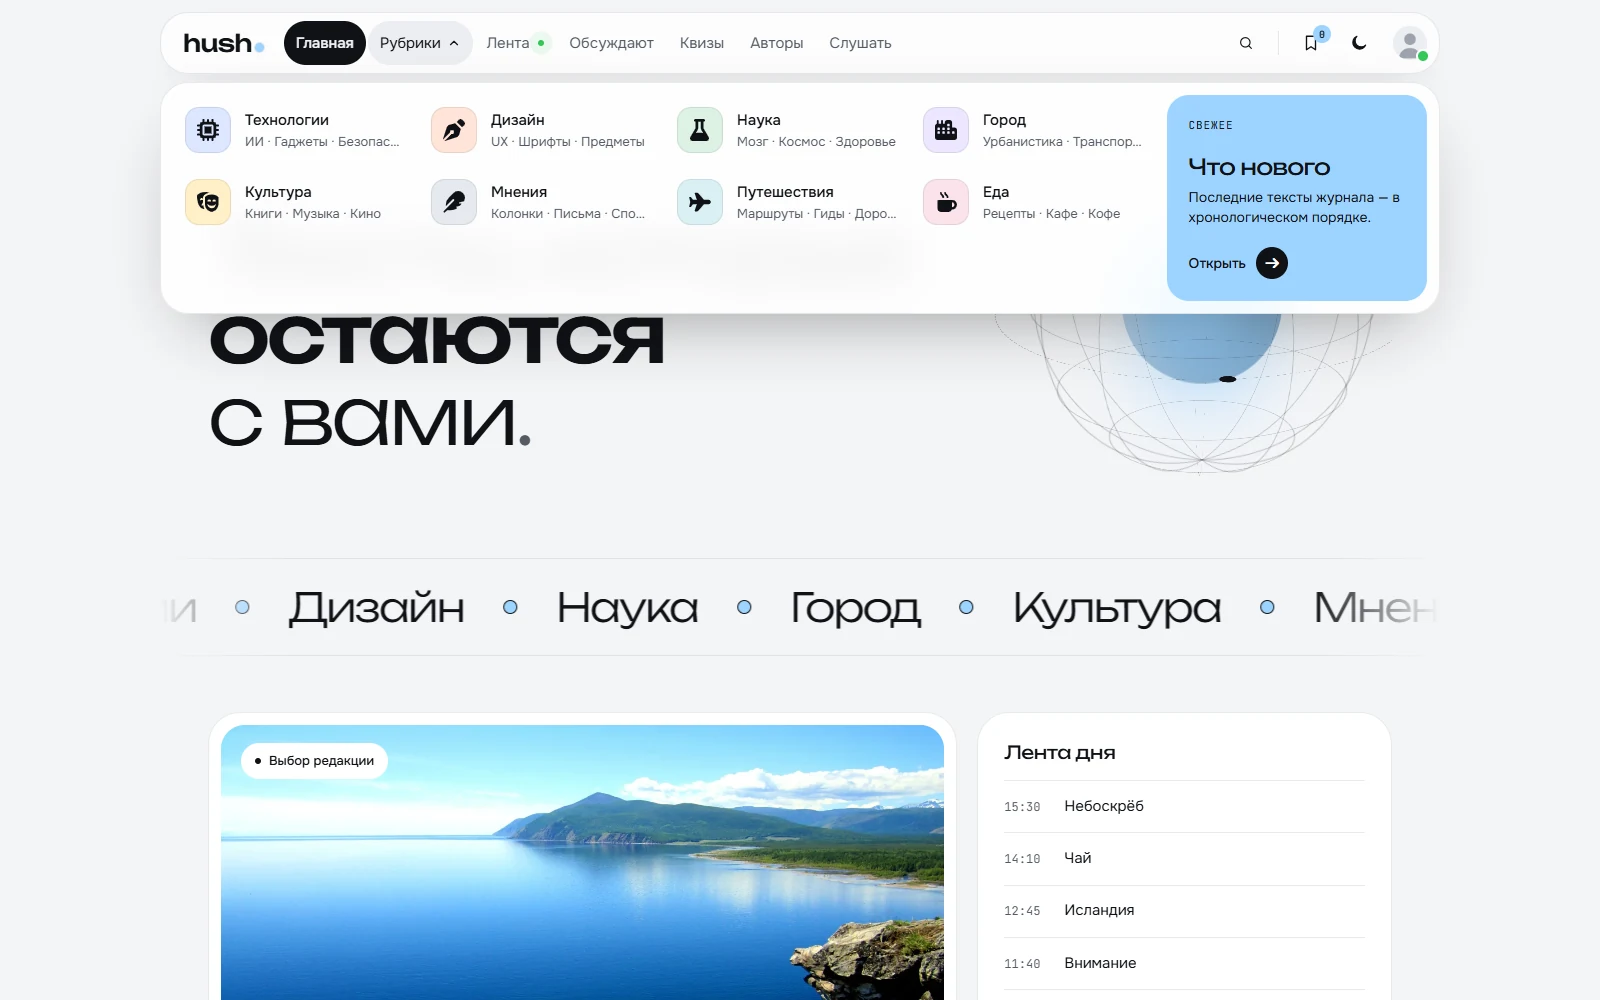Open the Мнения category link

click(540, 202)
